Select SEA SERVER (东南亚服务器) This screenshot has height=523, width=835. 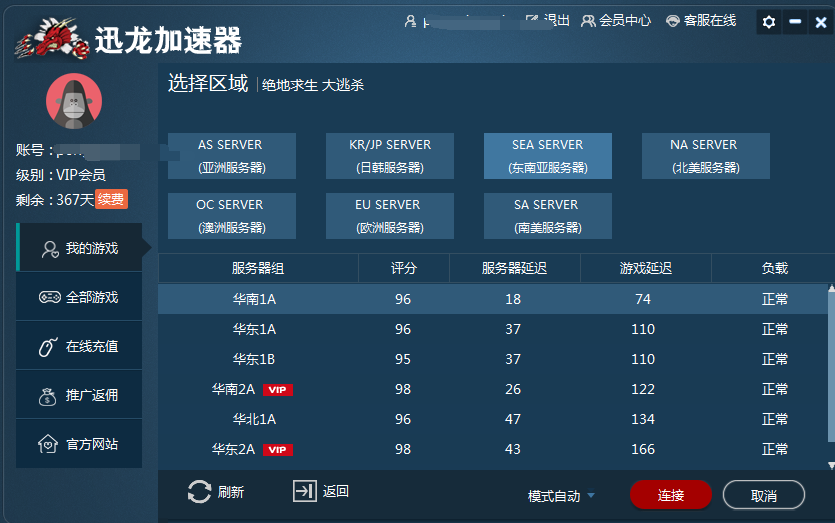tap(547, 156)
